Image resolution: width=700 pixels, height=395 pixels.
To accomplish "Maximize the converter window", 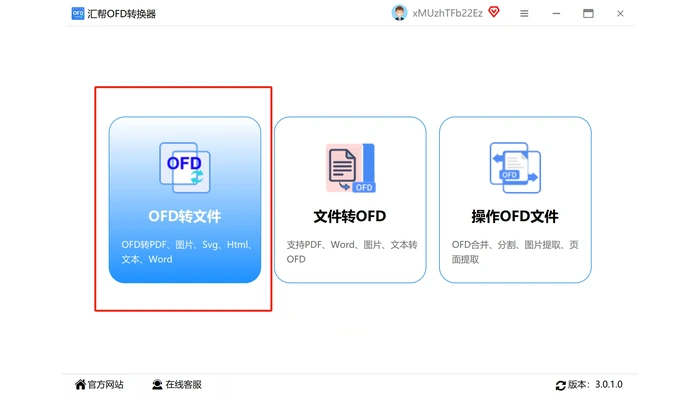I will click(588, 13).
